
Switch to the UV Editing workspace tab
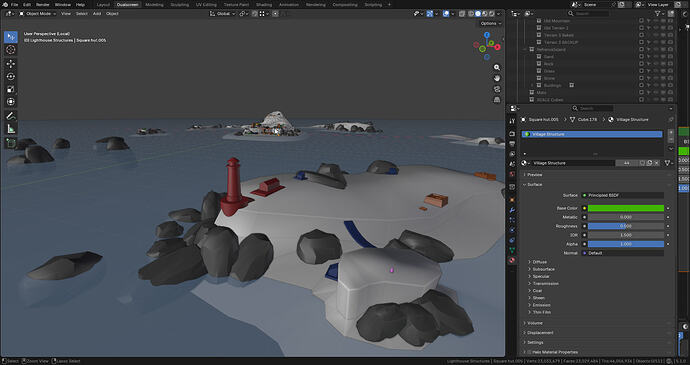206,4
